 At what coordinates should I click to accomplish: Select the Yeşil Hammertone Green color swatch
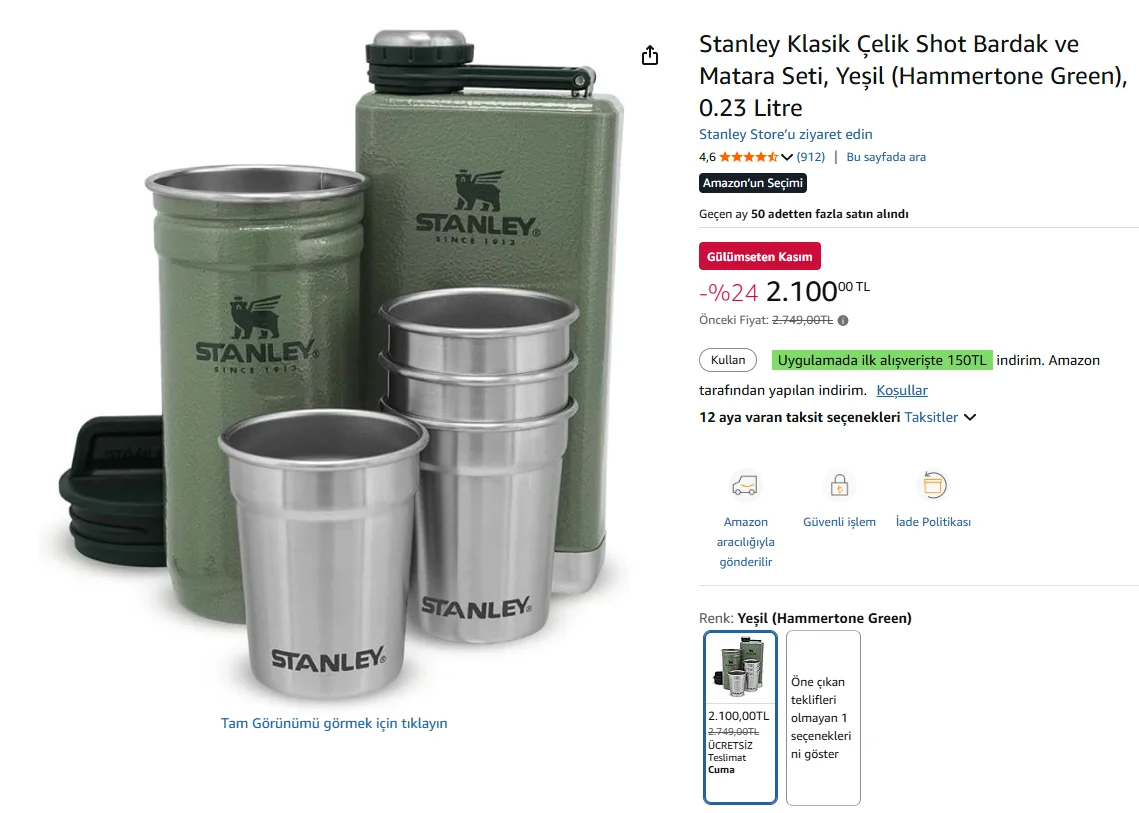(x=740, y=717)
